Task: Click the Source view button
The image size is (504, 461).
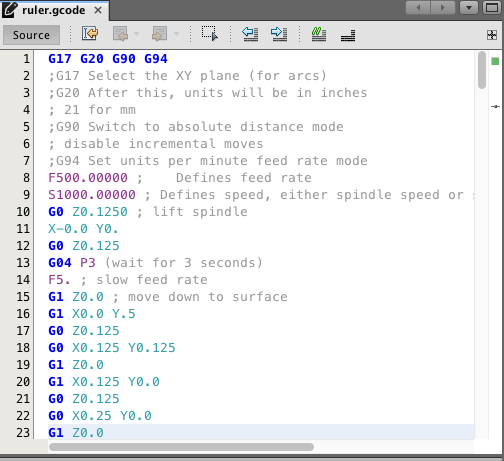Action: [x=31, y=35]
